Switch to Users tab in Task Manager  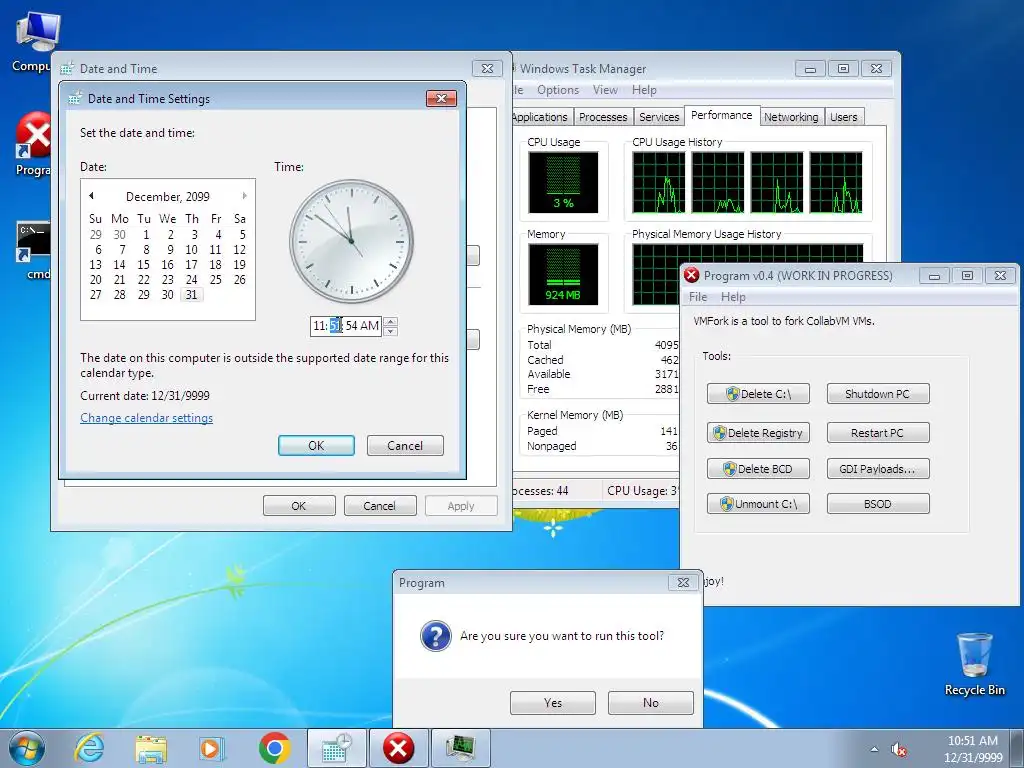[844, 117]
